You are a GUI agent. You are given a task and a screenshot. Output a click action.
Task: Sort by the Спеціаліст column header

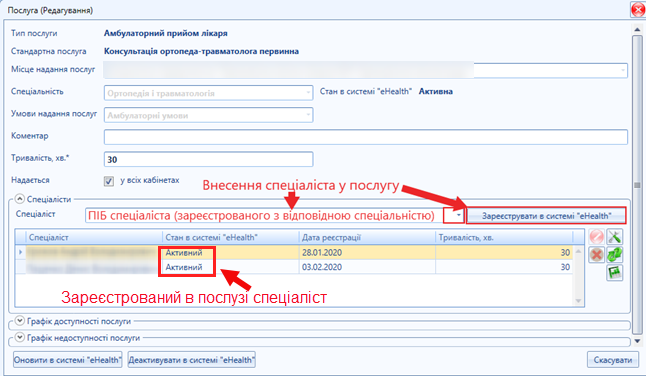click(x=94, y=237)
